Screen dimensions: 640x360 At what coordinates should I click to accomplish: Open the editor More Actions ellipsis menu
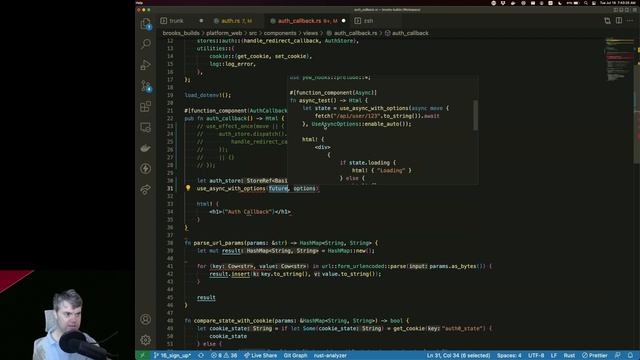tap(630, 21)
